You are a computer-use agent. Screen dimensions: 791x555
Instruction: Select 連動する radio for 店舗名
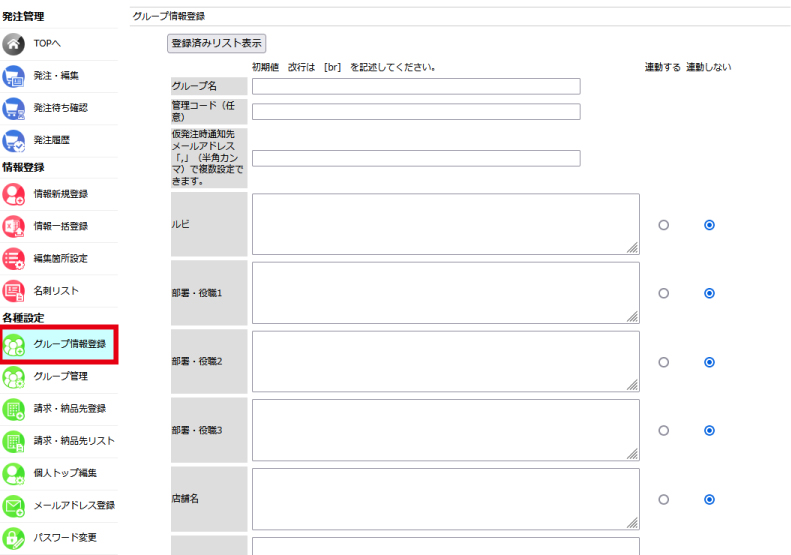663,499
